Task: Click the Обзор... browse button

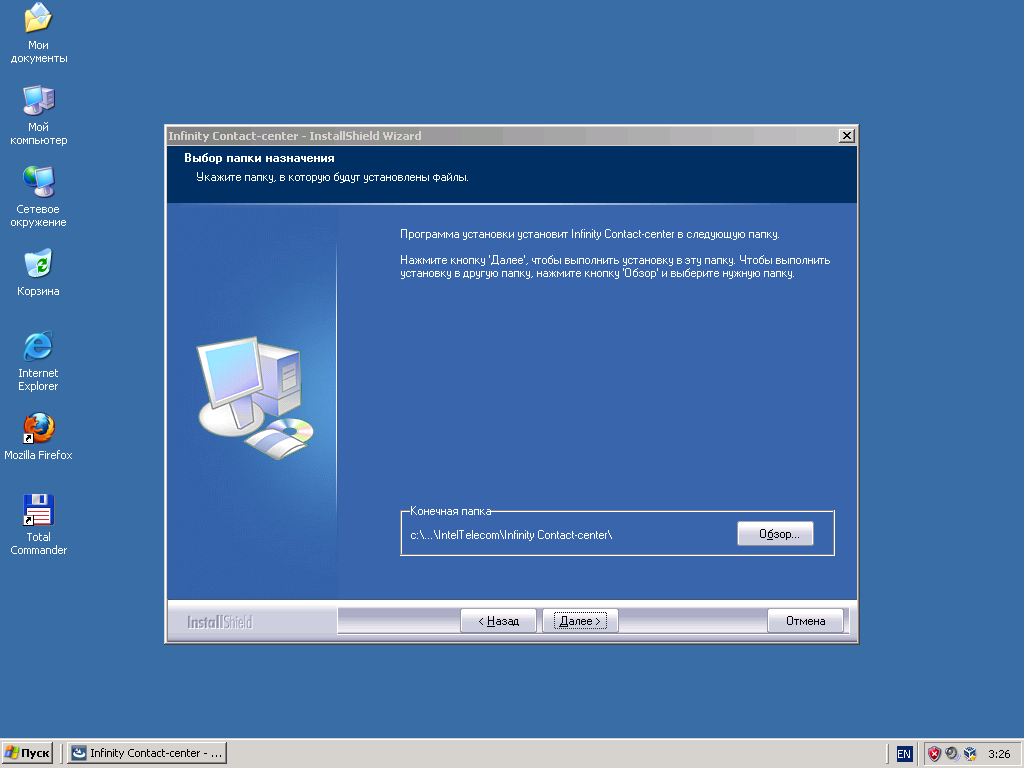Action: coord(775,534)
